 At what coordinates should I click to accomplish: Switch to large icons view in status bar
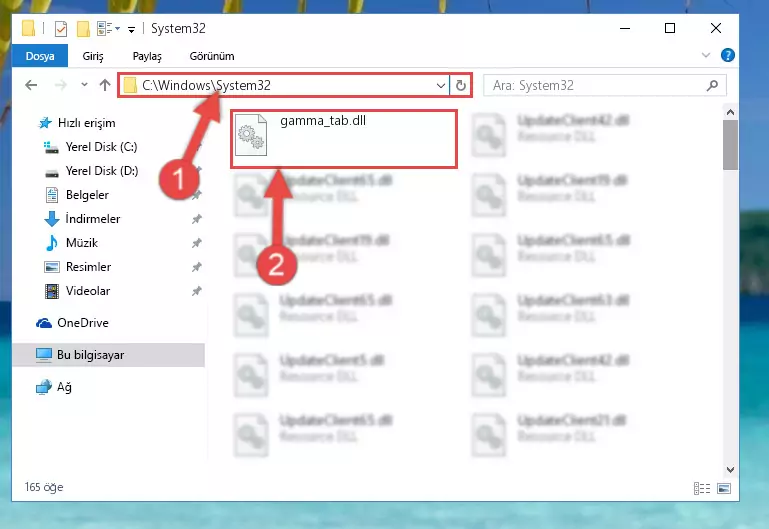pos(724,488)
